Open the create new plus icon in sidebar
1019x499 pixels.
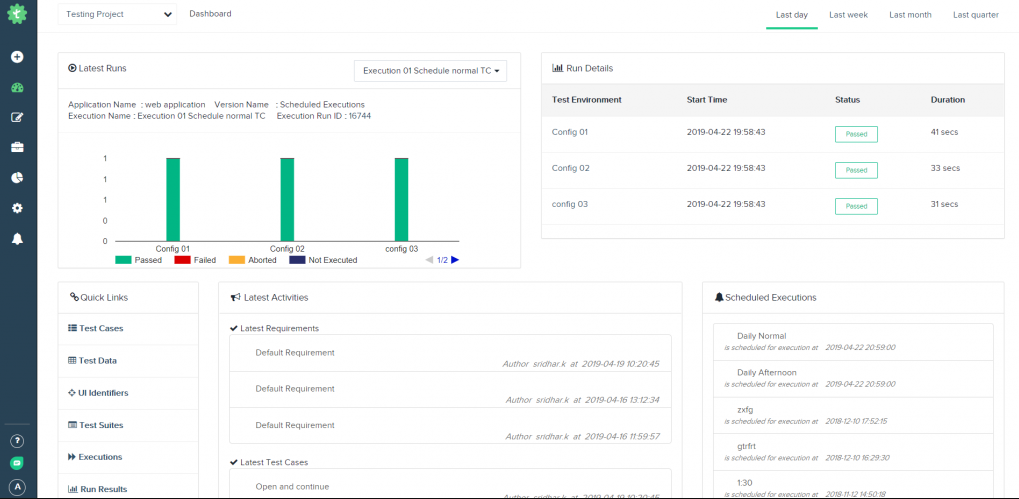pos(18,57)
